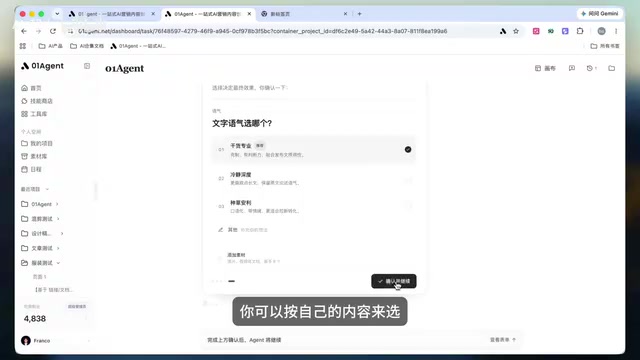This screenshot has width=640, height=360.
Task: Click the Franco user profile
Action: tap(37, 340)
